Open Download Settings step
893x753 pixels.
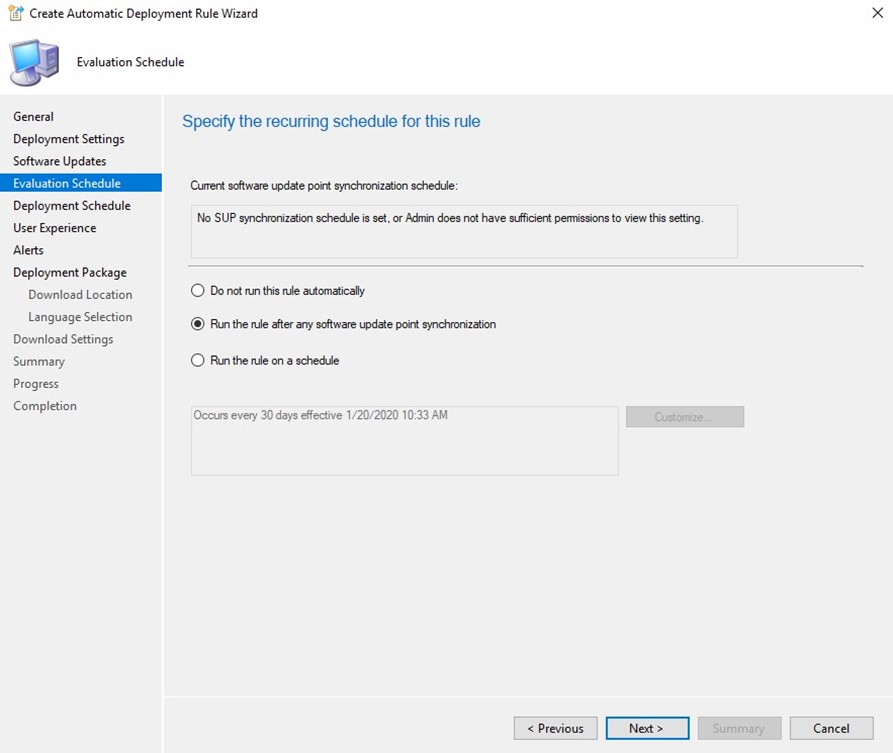pyautogui.click(x=63, y=339)
